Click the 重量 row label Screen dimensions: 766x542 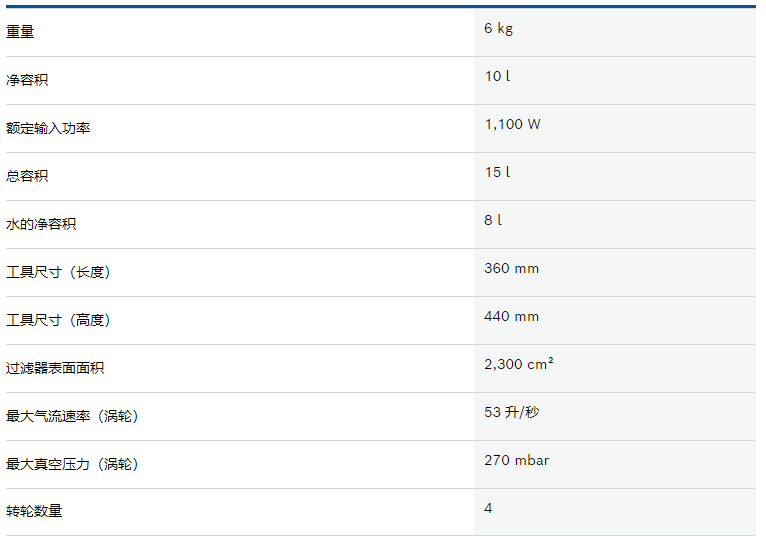point(20,32)
